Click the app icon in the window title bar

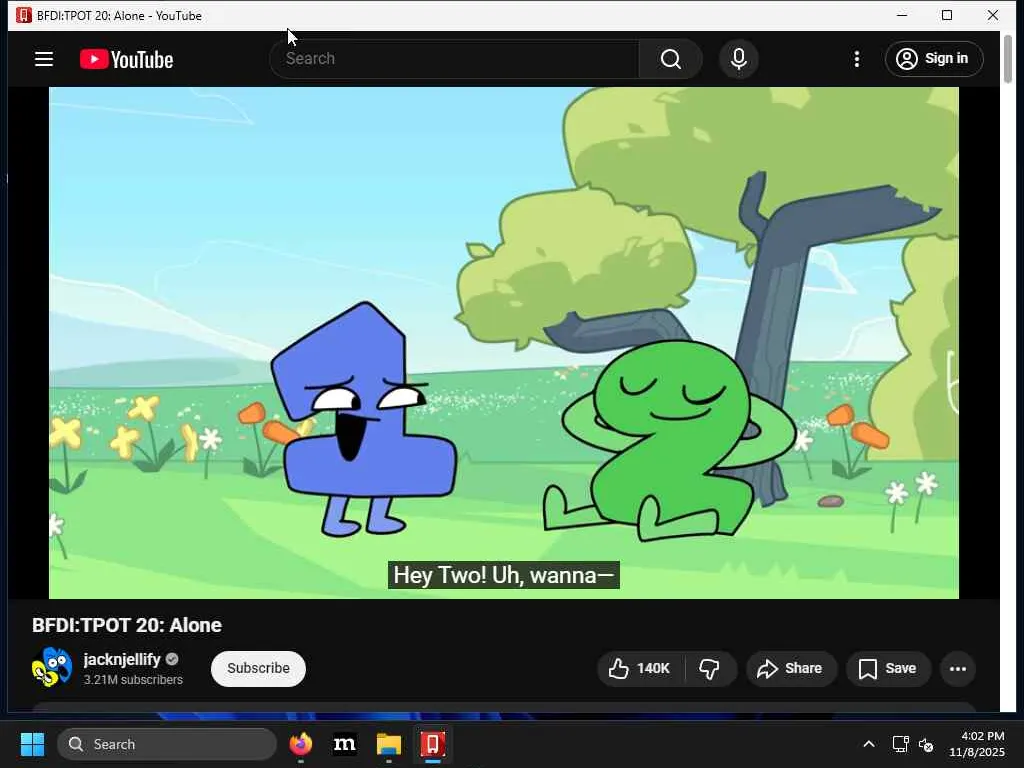pos(24,15)
